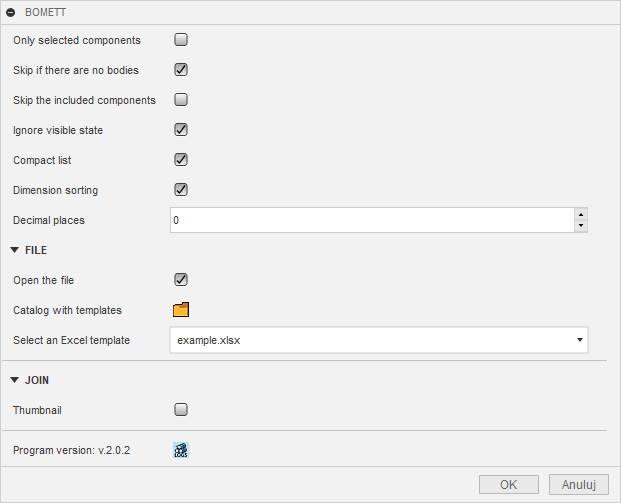Viewport: 621px width, 503px height.
Task: Click the Decimal places input field
Action: [x=371, y=220]
